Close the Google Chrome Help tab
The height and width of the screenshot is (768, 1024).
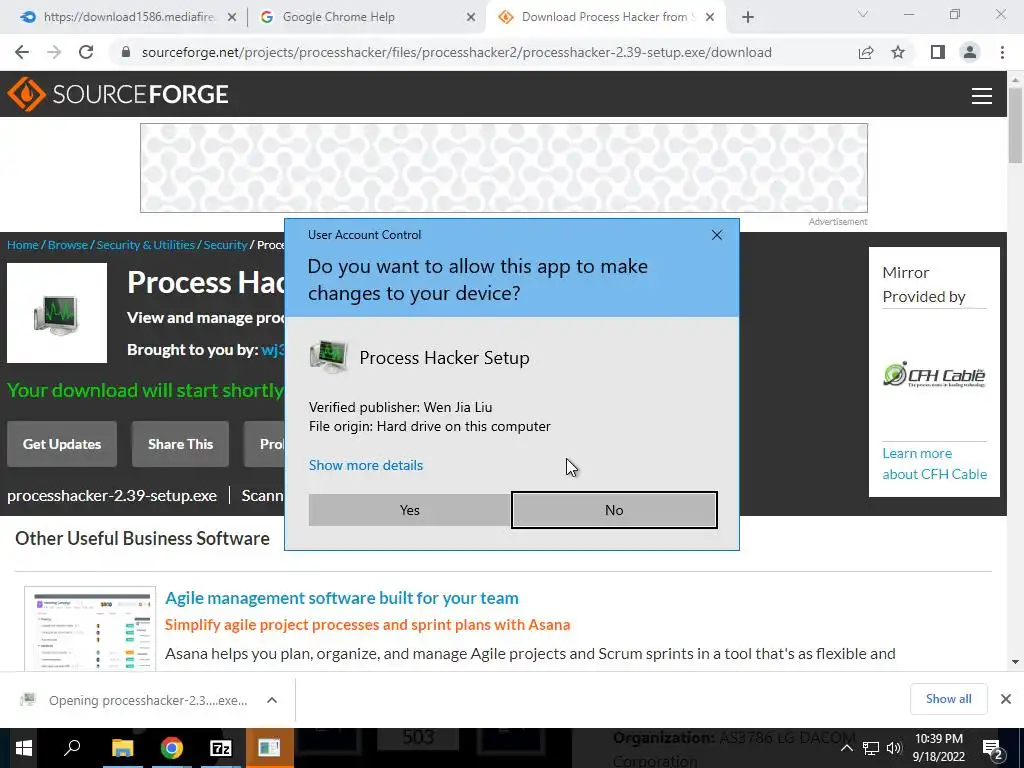(471, 18)
